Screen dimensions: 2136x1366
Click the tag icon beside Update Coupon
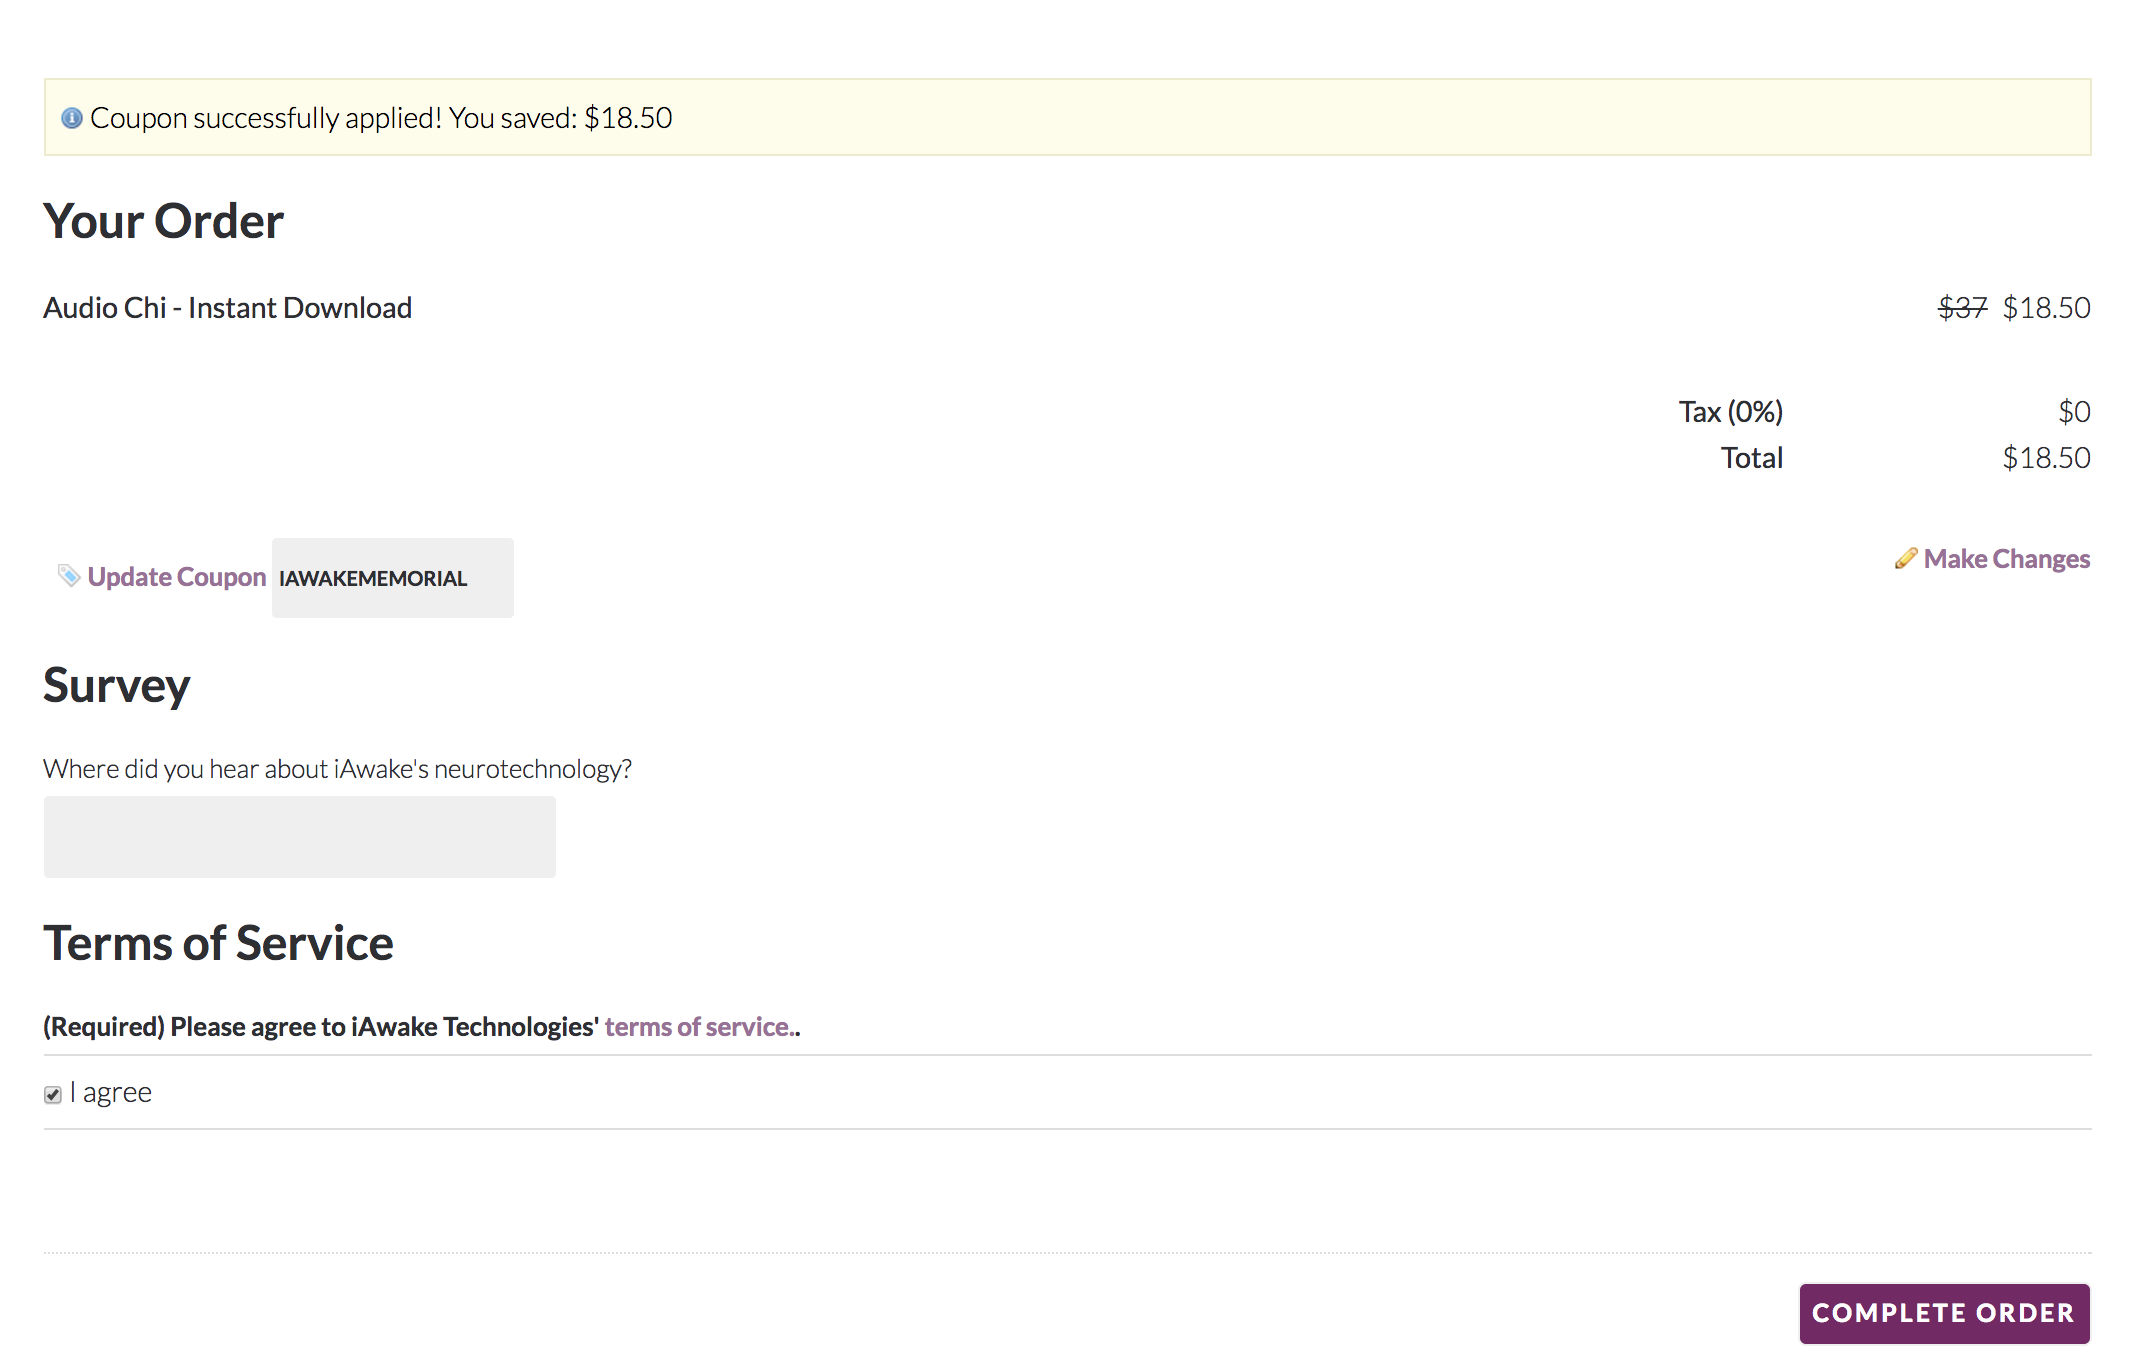69,575
